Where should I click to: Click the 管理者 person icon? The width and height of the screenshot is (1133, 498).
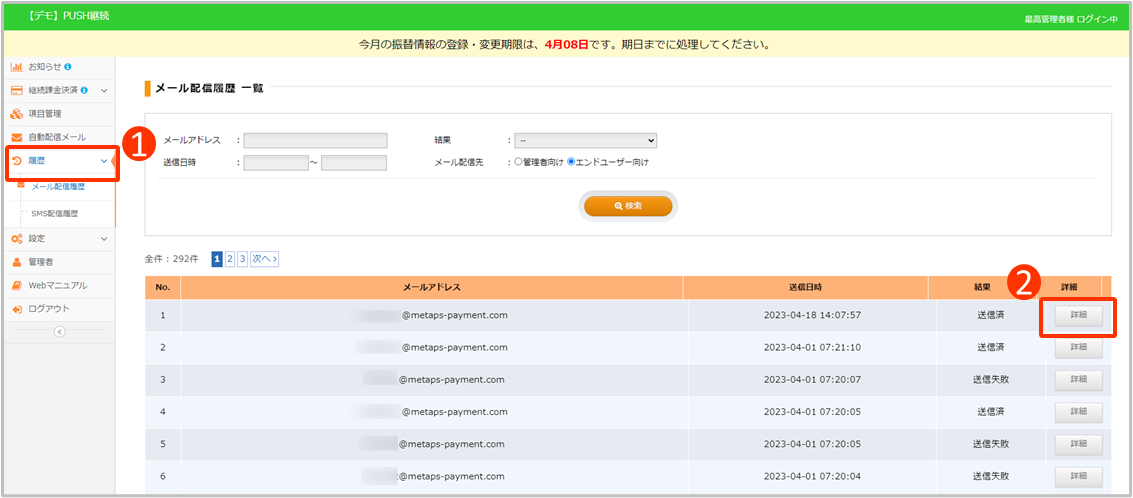click(16, 262)
